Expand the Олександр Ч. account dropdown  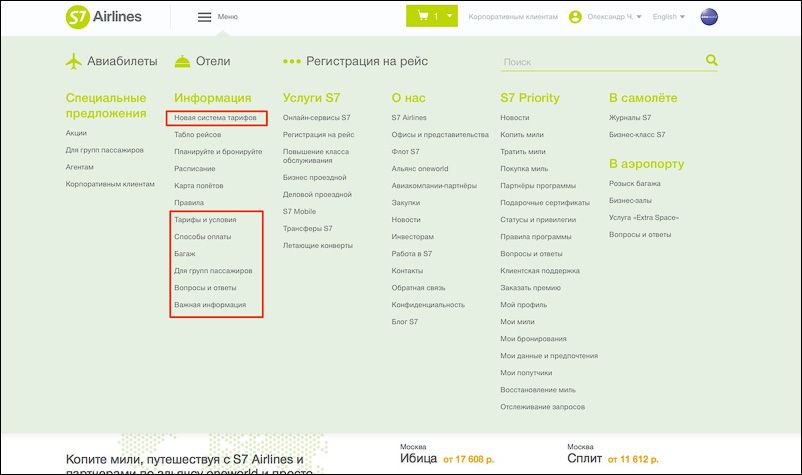click(614, 17)
